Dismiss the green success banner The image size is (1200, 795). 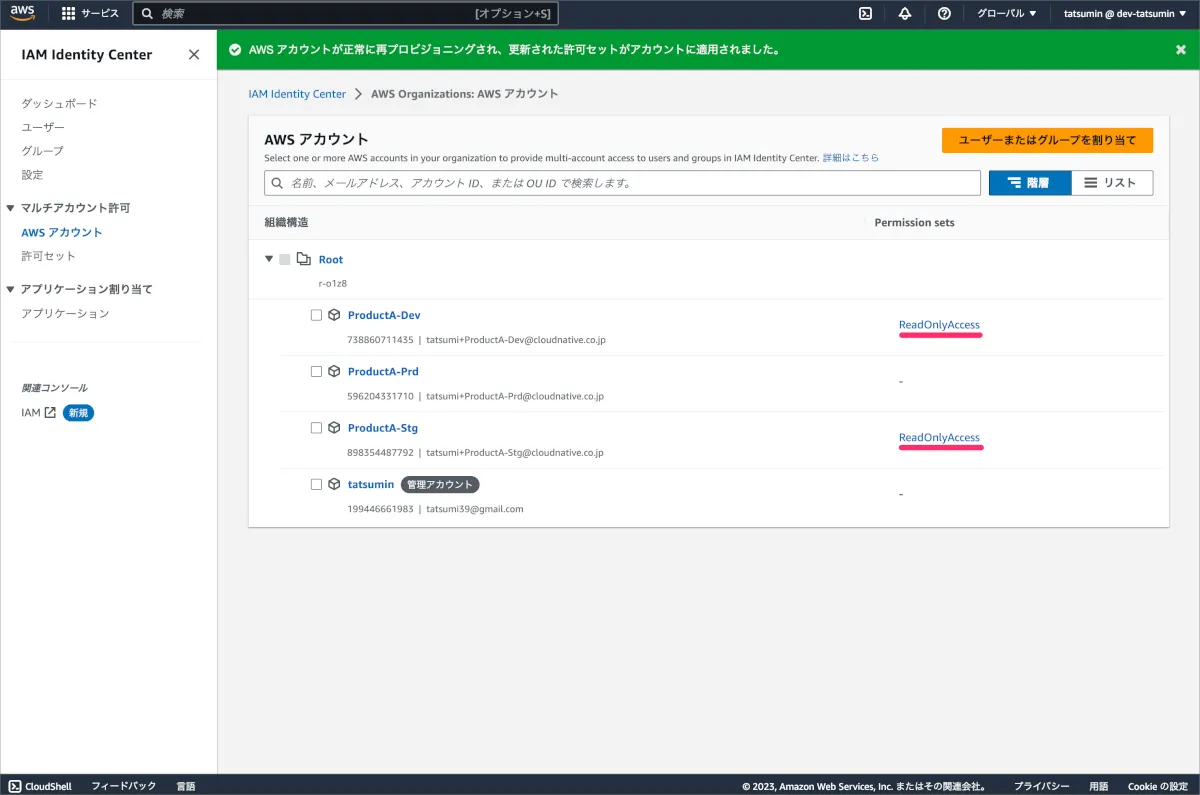click(1180, 49)
